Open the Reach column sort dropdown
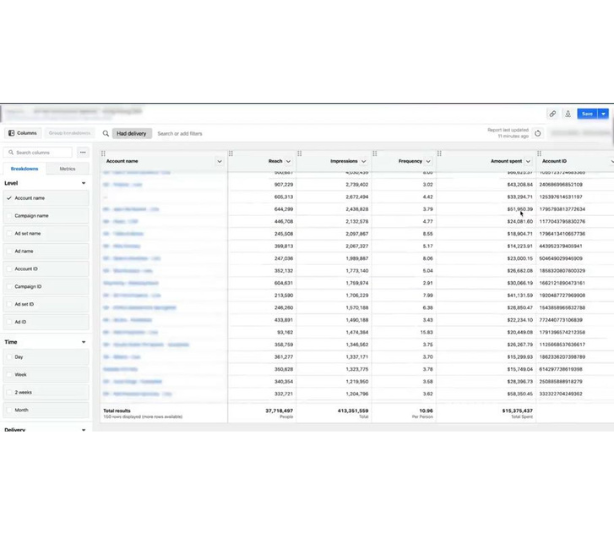 coord(289,161)
